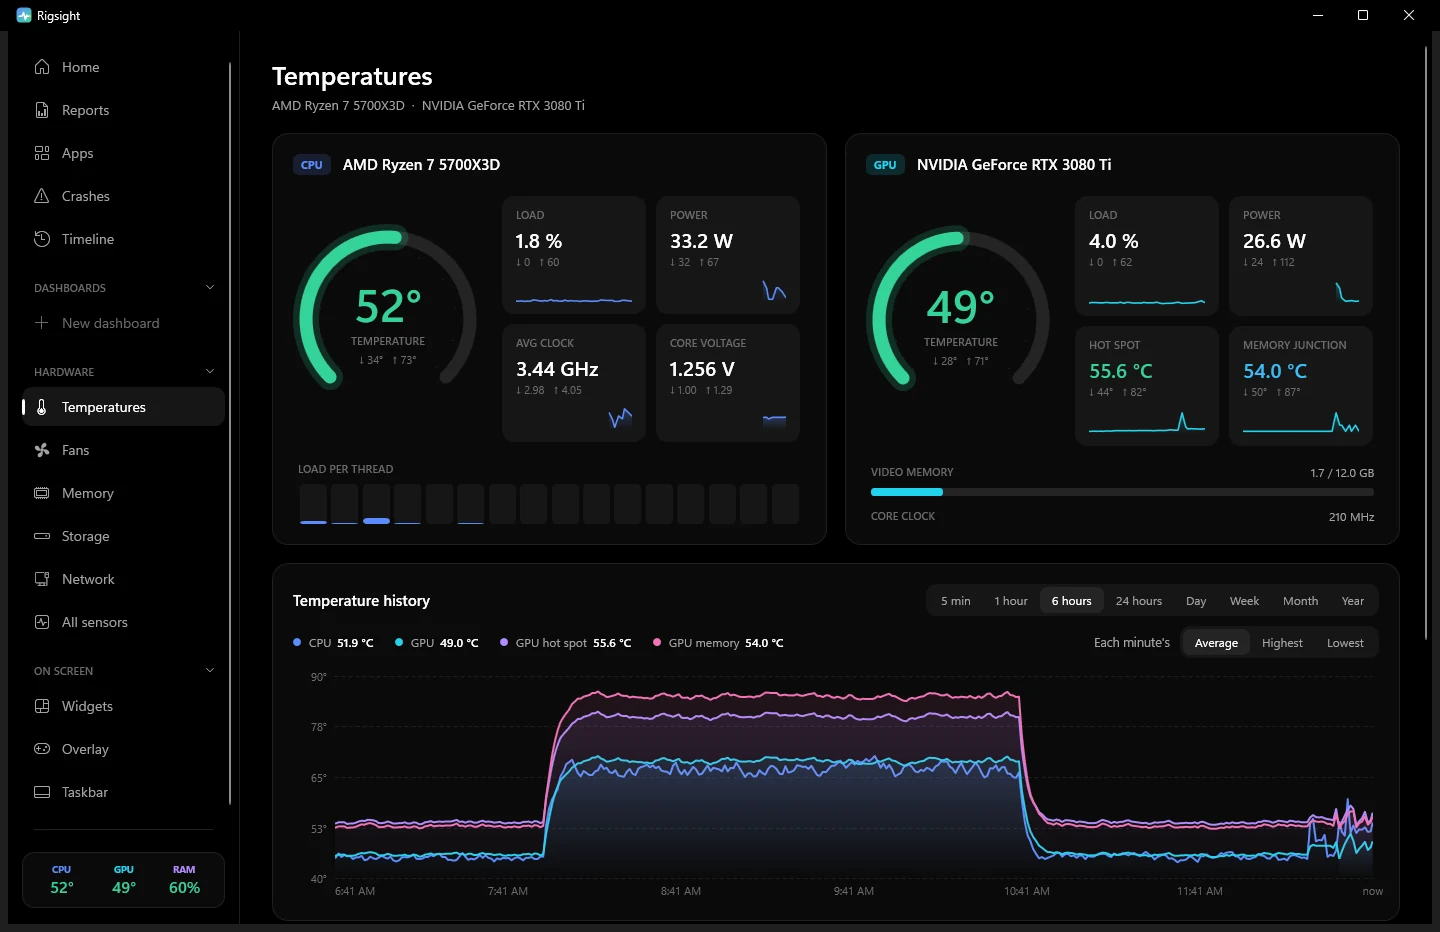This screenshot has width=1440, height=932.
Task: Click the Memory icon in sidebar
Action: click(42, 493)
